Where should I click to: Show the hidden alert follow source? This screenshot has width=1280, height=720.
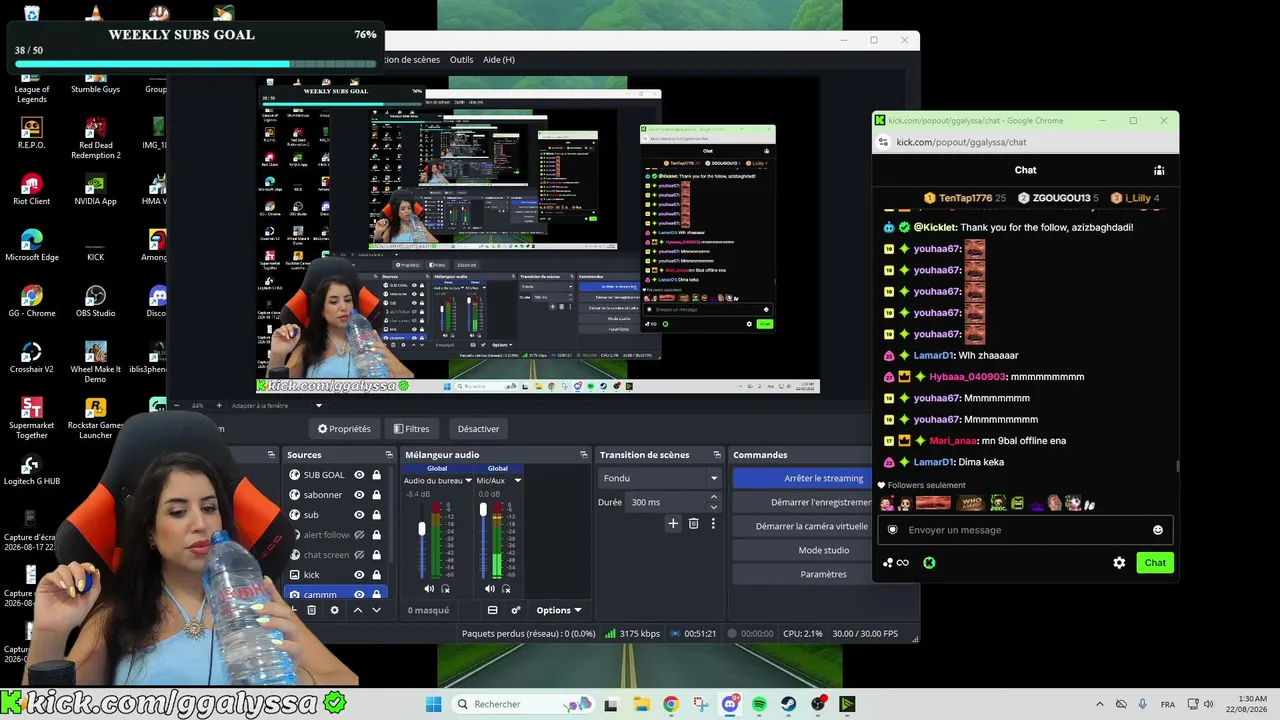pos(359,535)
